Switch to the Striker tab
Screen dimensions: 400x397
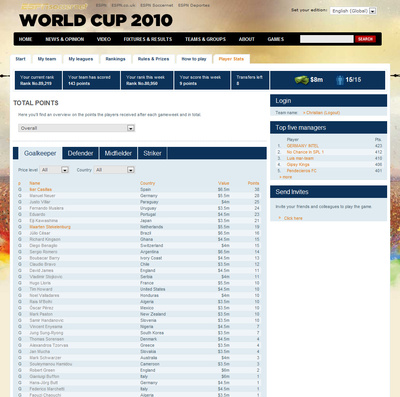click(x=152, y=153)
